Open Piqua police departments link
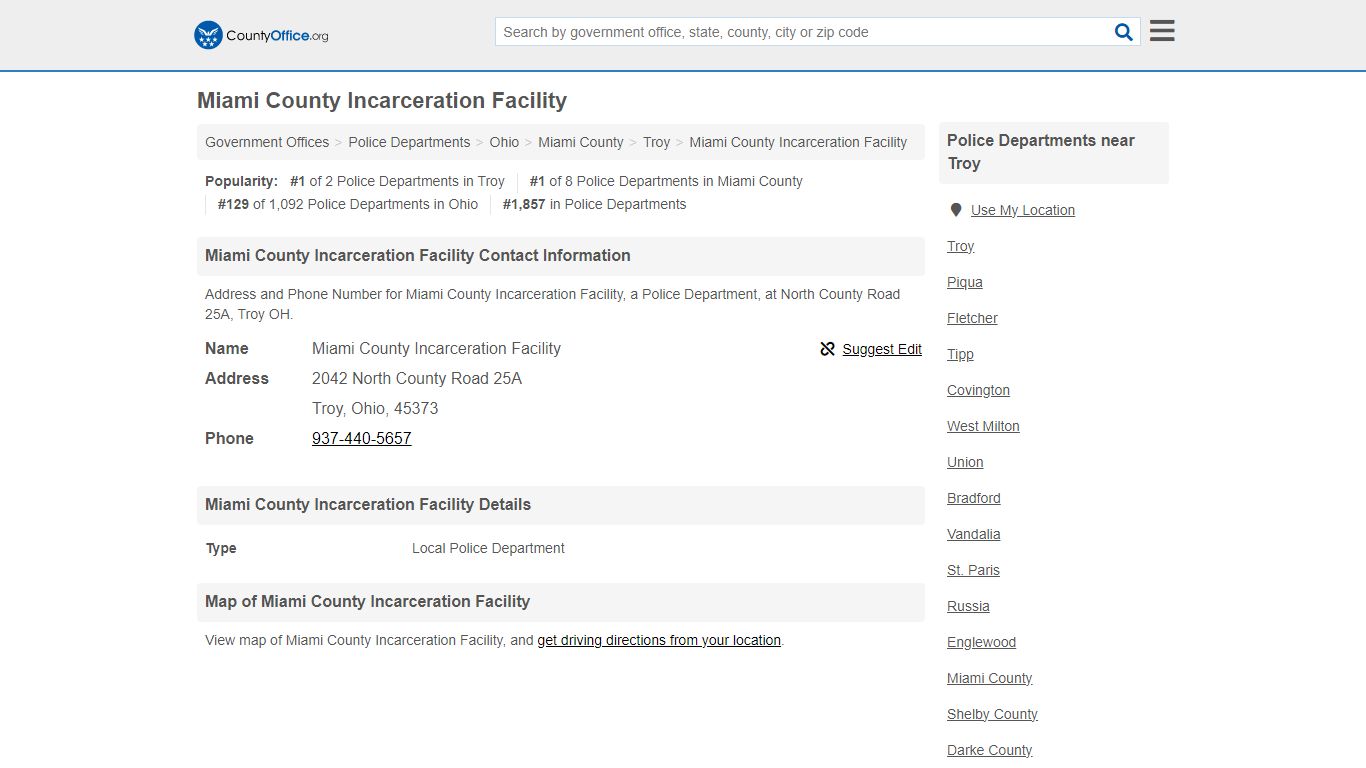1366x768 pixels. pos(965,282)
